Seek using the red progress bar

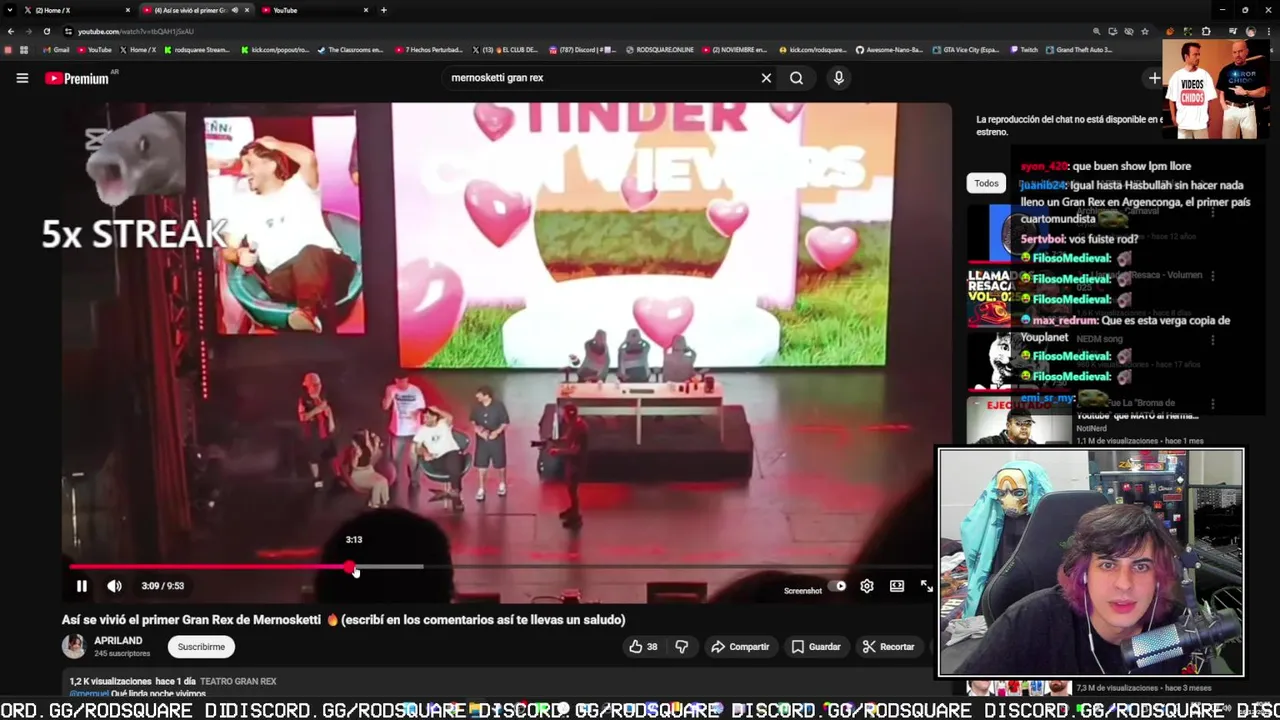coord(210,567)
